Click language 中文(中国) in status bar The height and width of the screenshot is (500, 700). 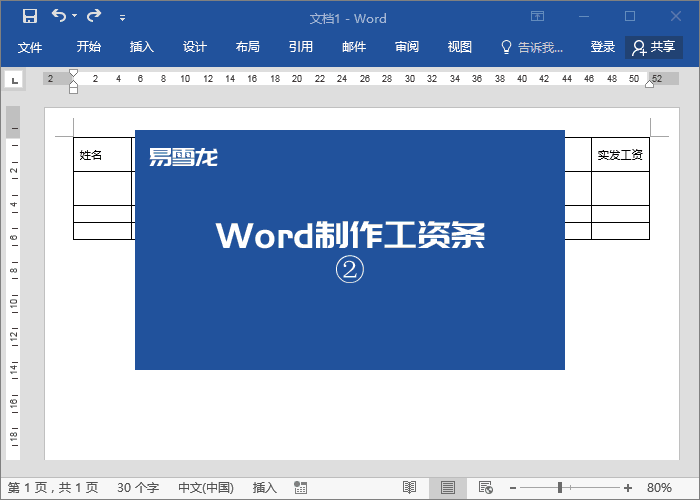click(x=206, y=488)
